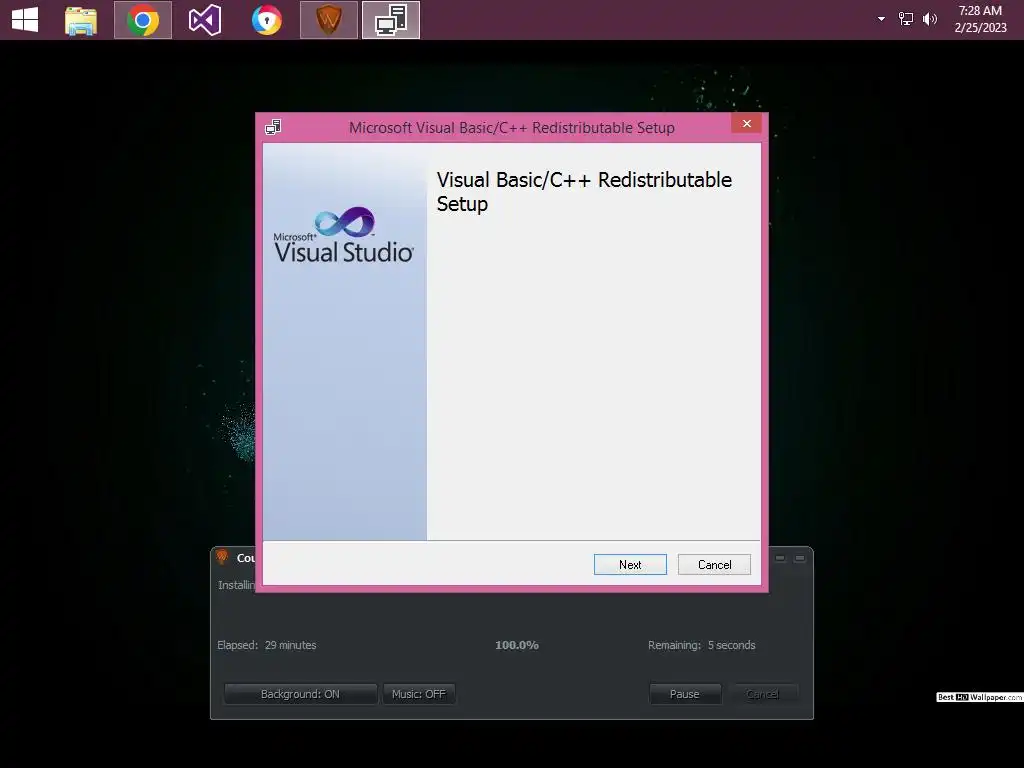1024x768 pixels.
Task: Click the setup dialog title bar icon
Action: pos(273,127)
